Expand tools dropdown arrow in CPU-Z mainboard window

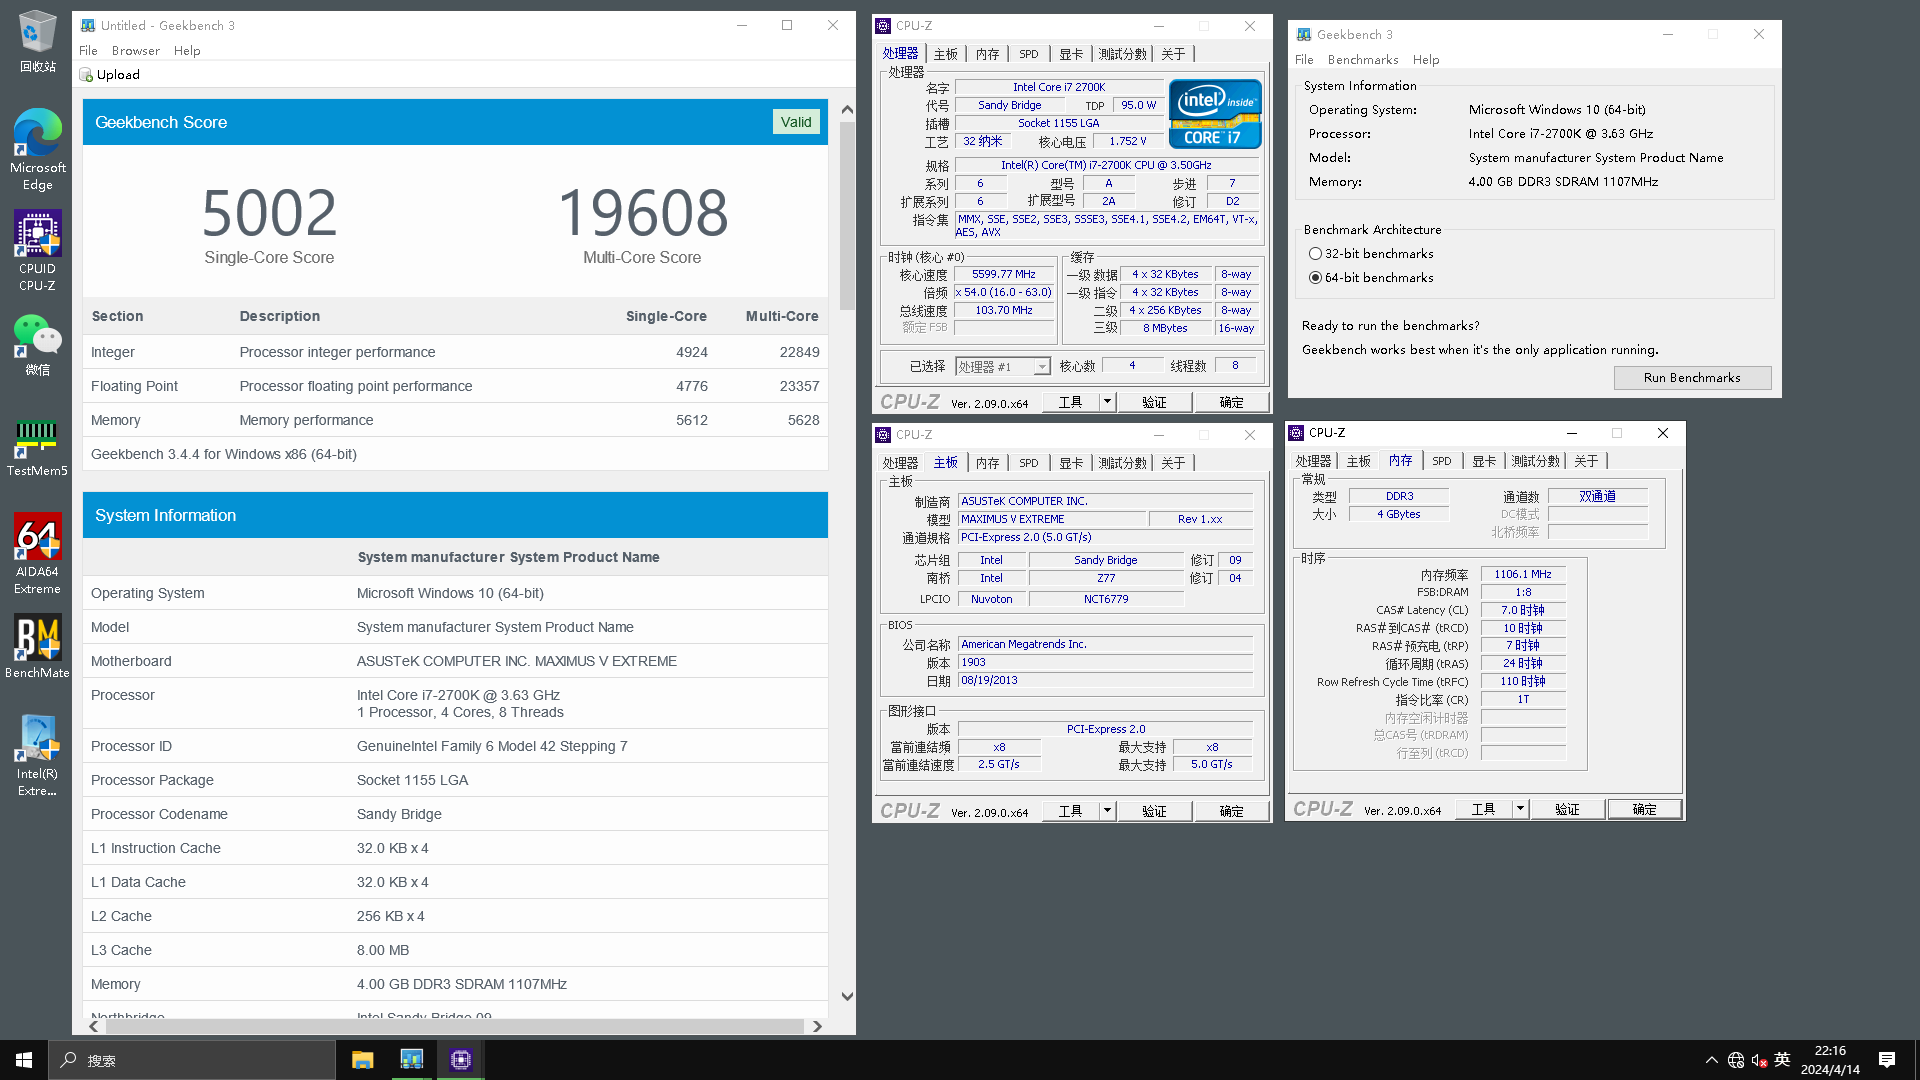coord(1107,811)
